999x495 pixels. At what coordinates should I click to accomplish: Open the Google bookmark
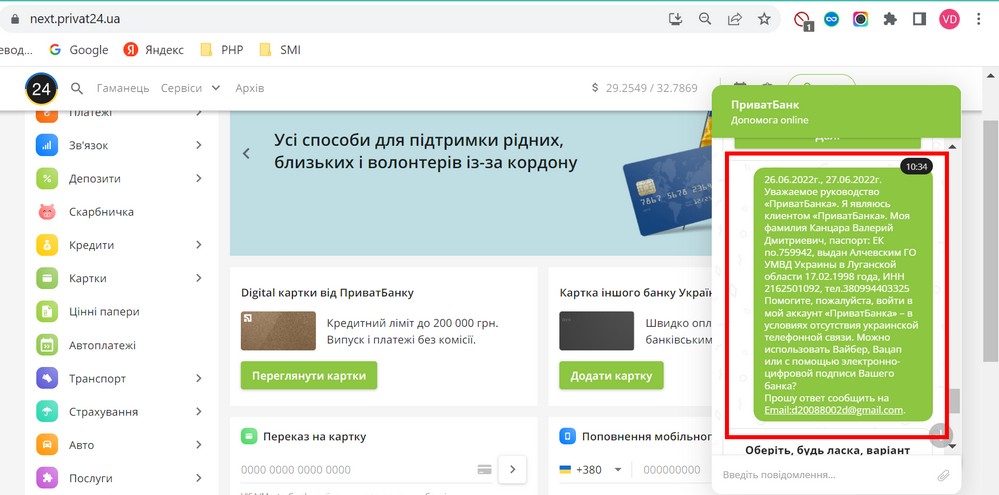pos(79,50)
